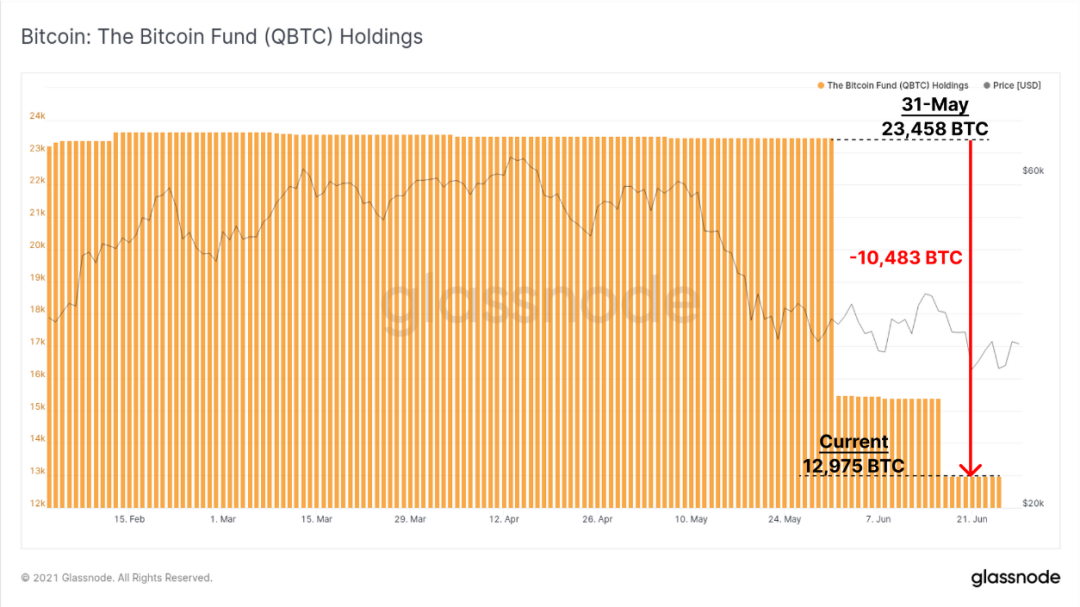Click the $60k price axis label

1032,170
